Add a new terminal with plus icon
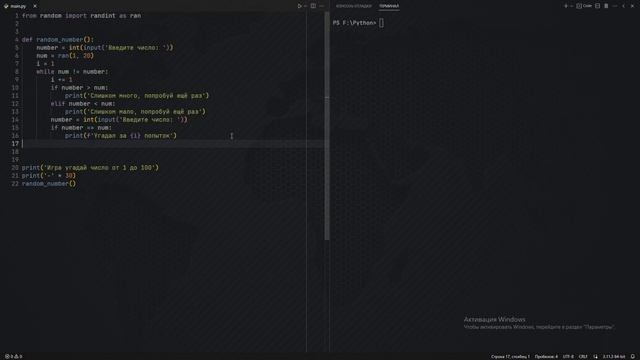This screenshot has width=640, height=360. [x=566, y=6]
